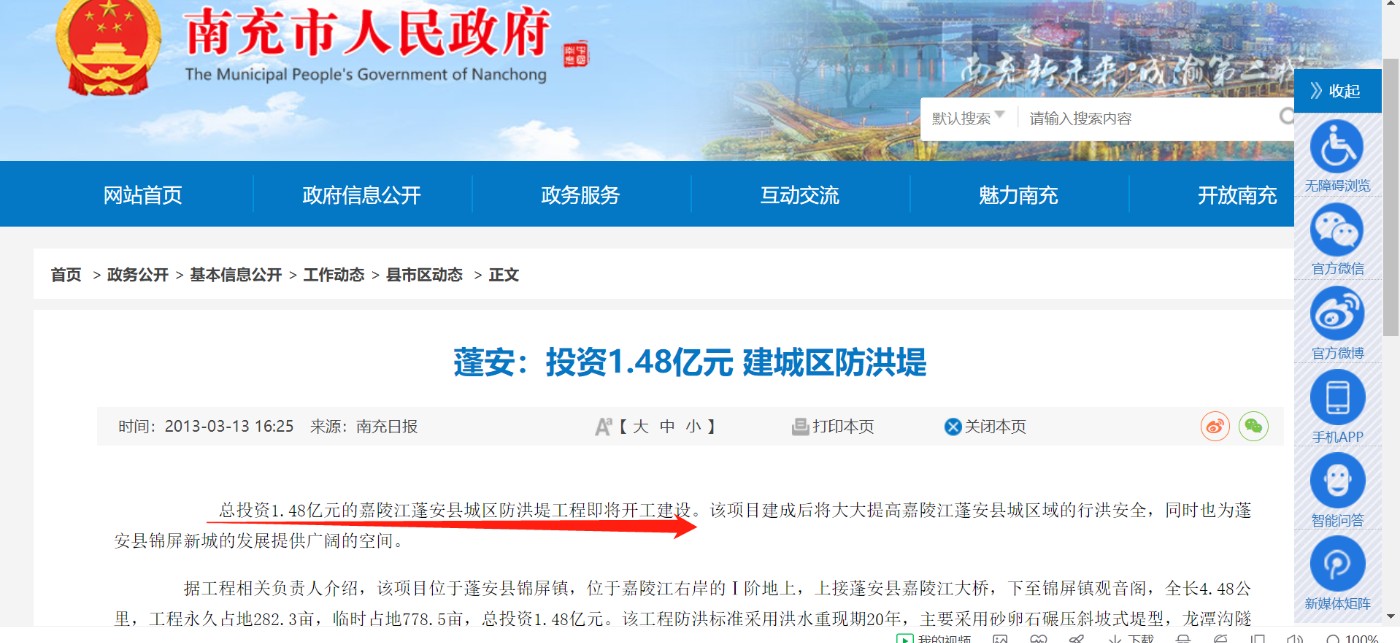Share article via red Weibo icon
The width and height of the screenshot is (1400, 643).
1215,426
